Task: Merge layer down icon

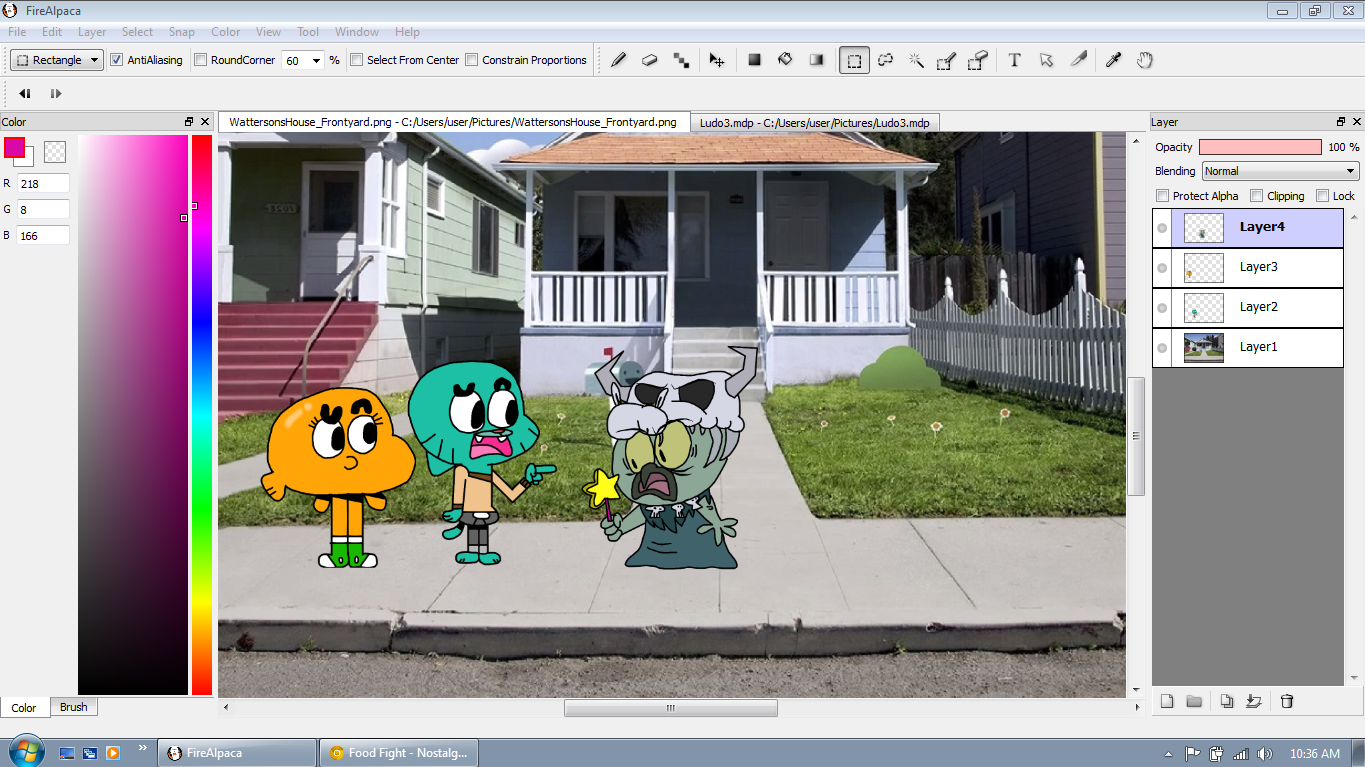Action: (1254, 701)
